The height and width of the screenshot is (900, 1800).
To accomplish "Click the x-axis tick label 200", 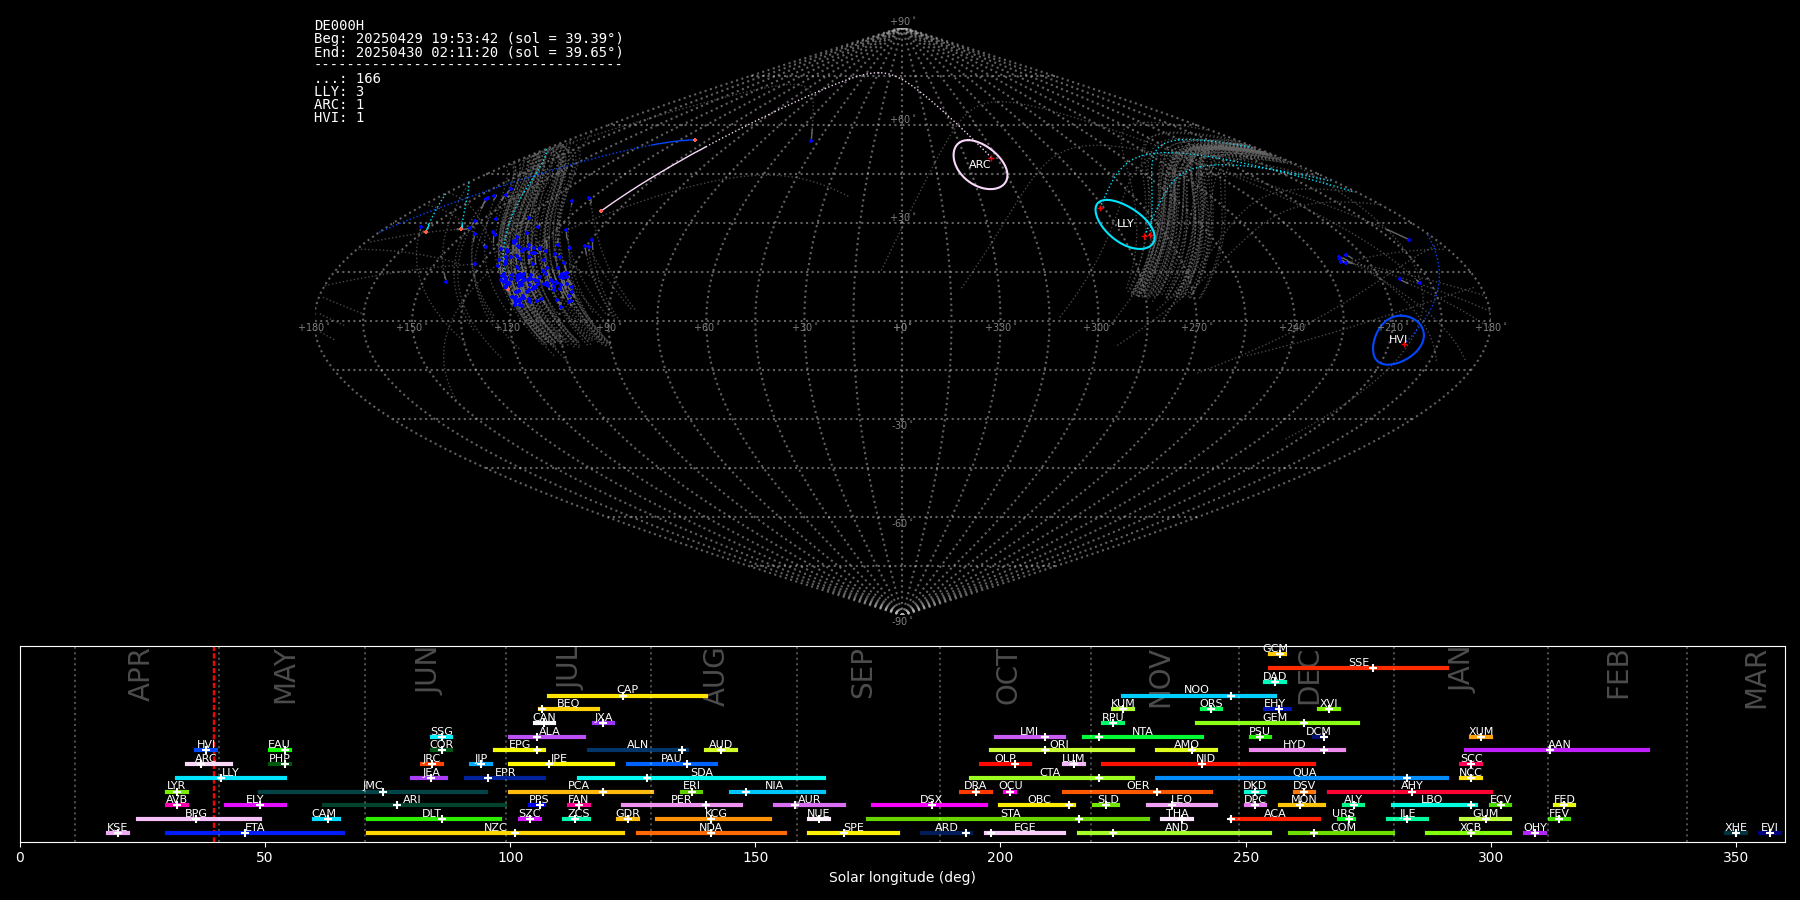I will tap(1000, 857).
